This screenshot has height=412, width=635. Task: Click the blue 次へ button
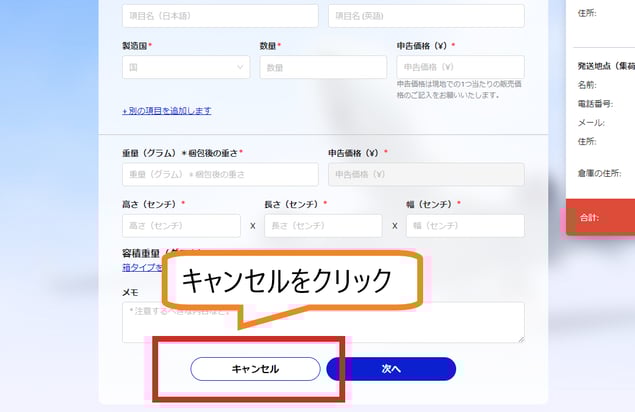(x=391, y=369)
